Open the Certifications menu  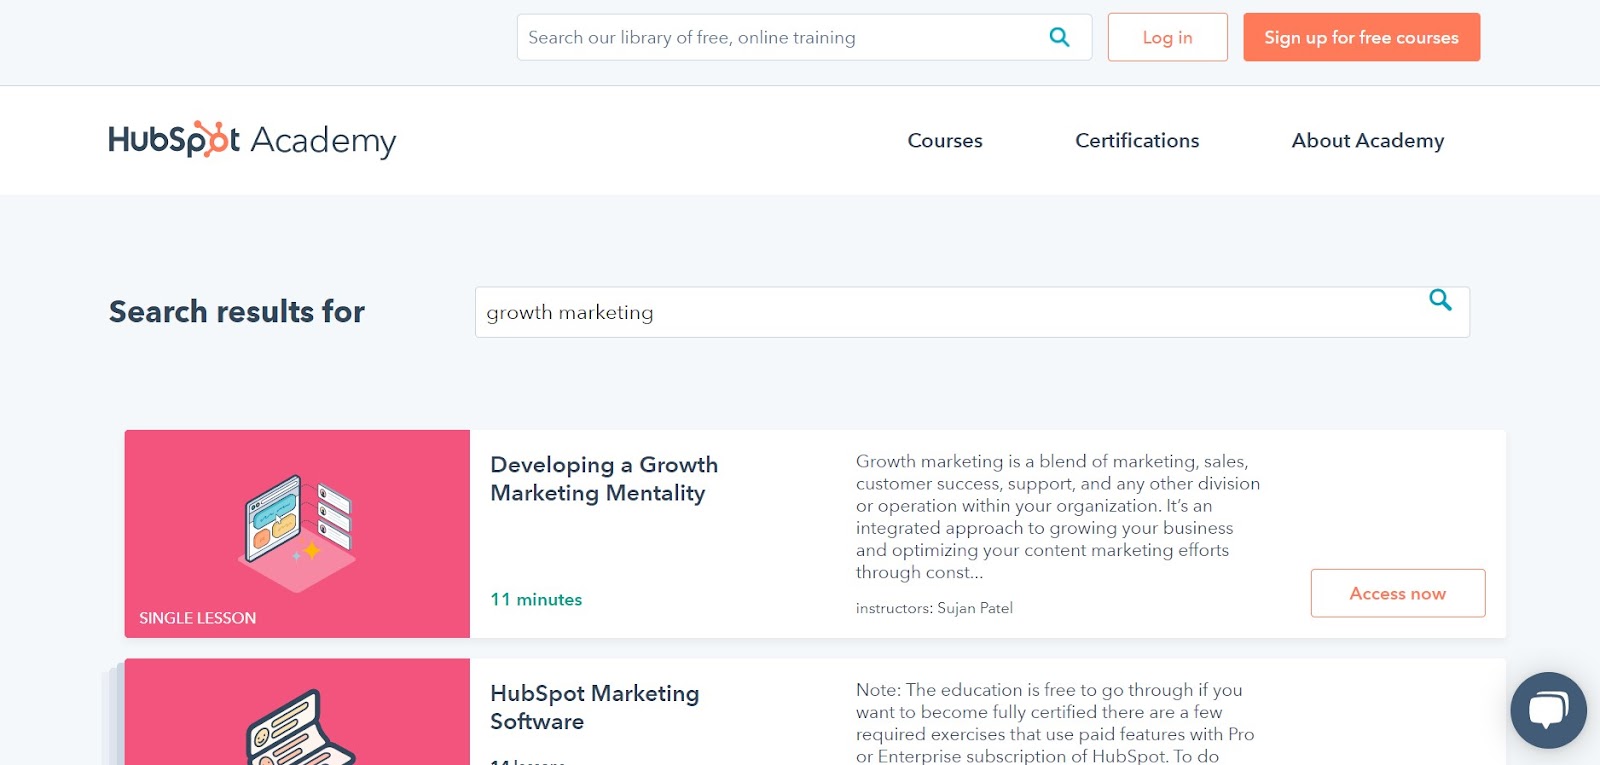1137,141
